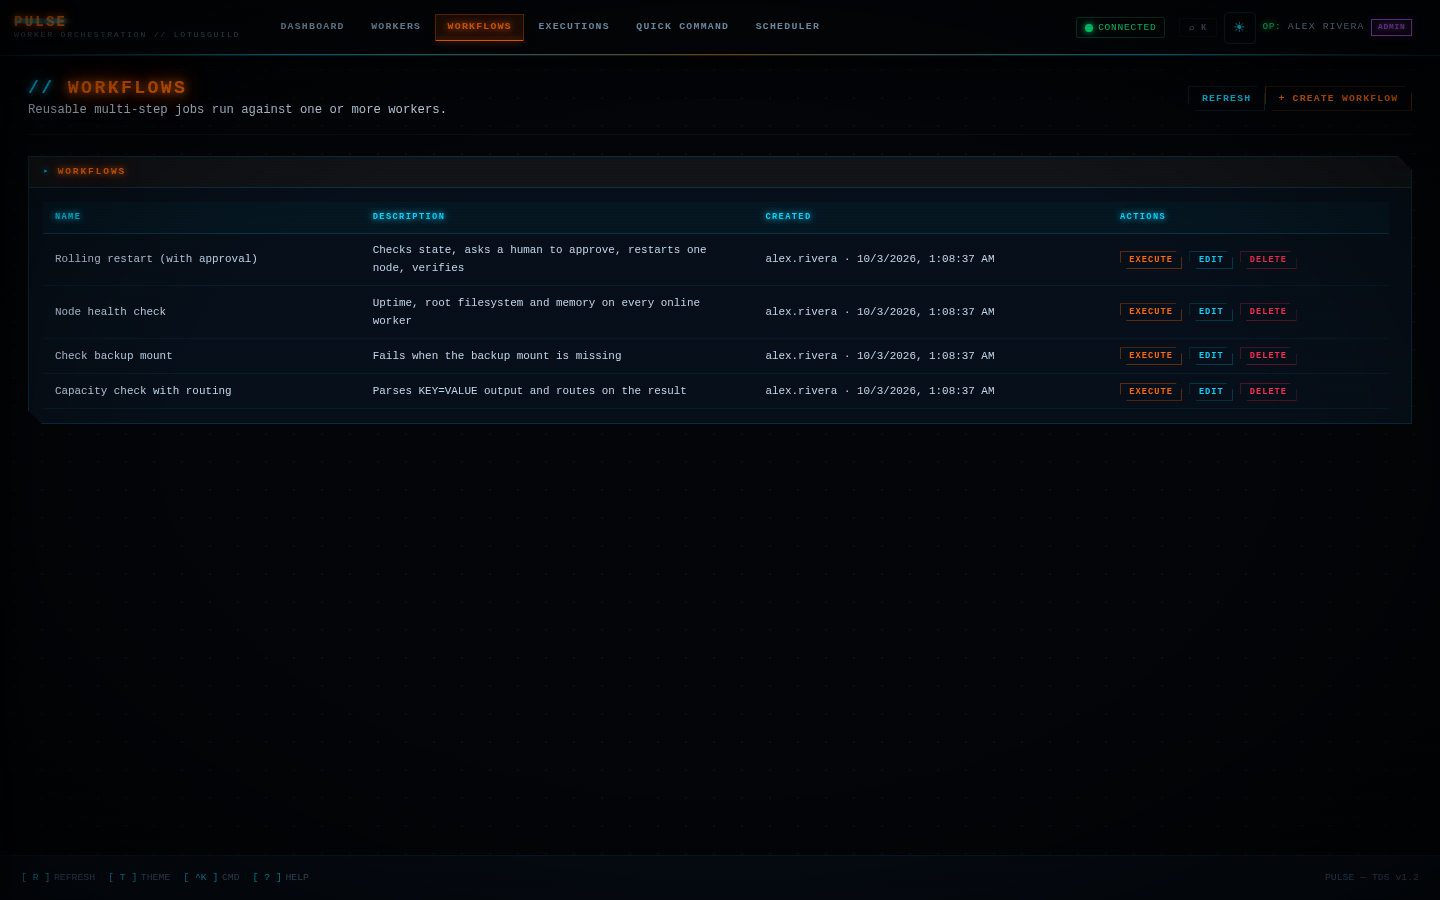Execute the Node health check workflow
The width and height of the screenshot is (1440, 900).
pyautogui.click(x=1151, y=312)
